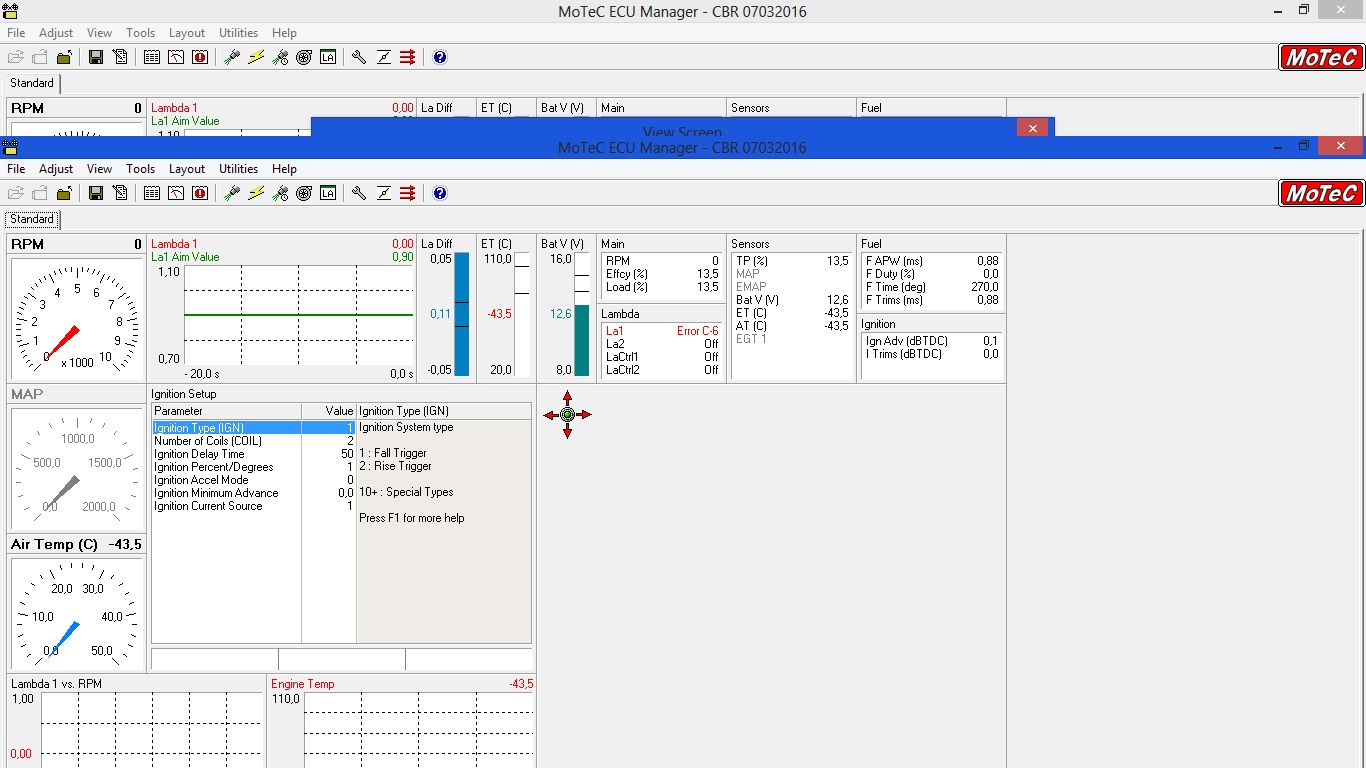The height and width of the screenshot is (768, 1366).
Task: Click the red up arrow of the navigation cross
Action: (x=567, y=397)
